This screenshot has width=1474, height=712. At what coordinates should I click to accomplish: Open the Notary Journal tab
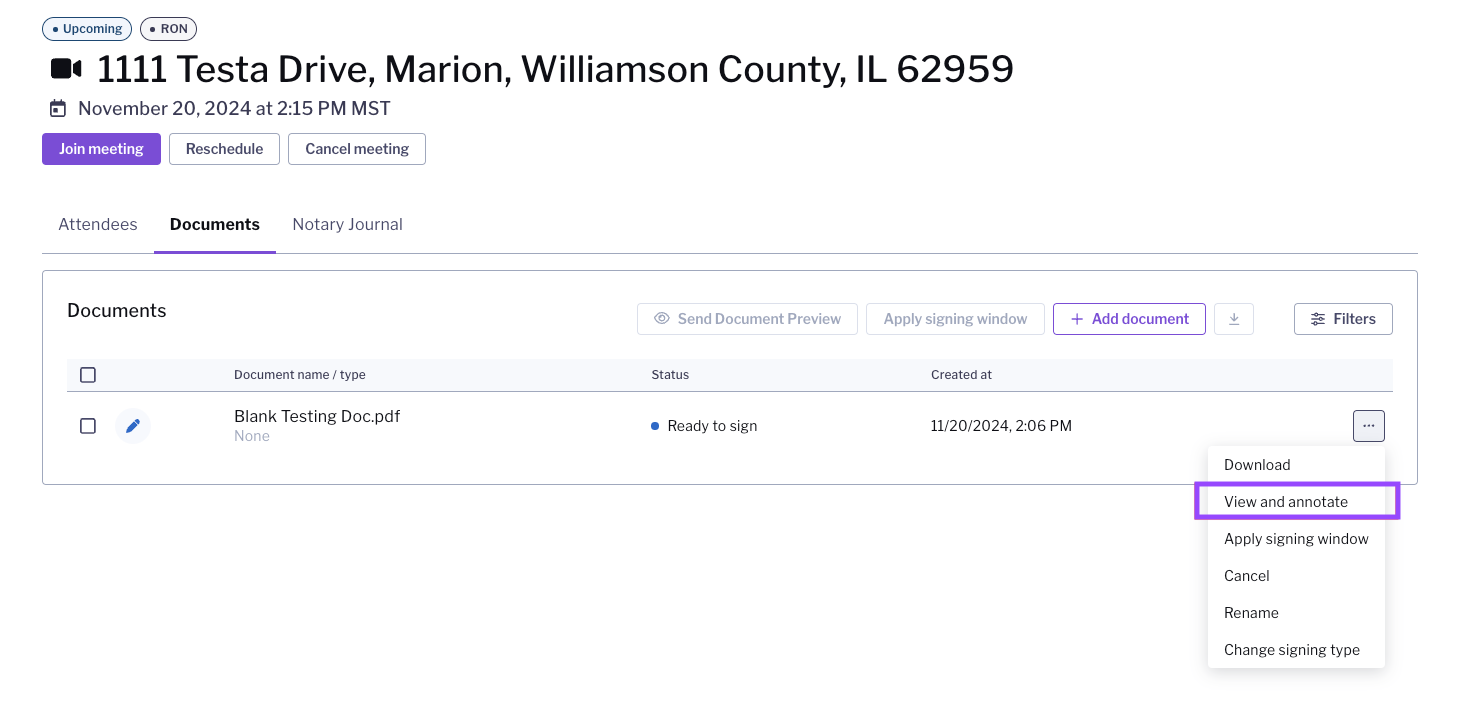[x=347, y=225]
